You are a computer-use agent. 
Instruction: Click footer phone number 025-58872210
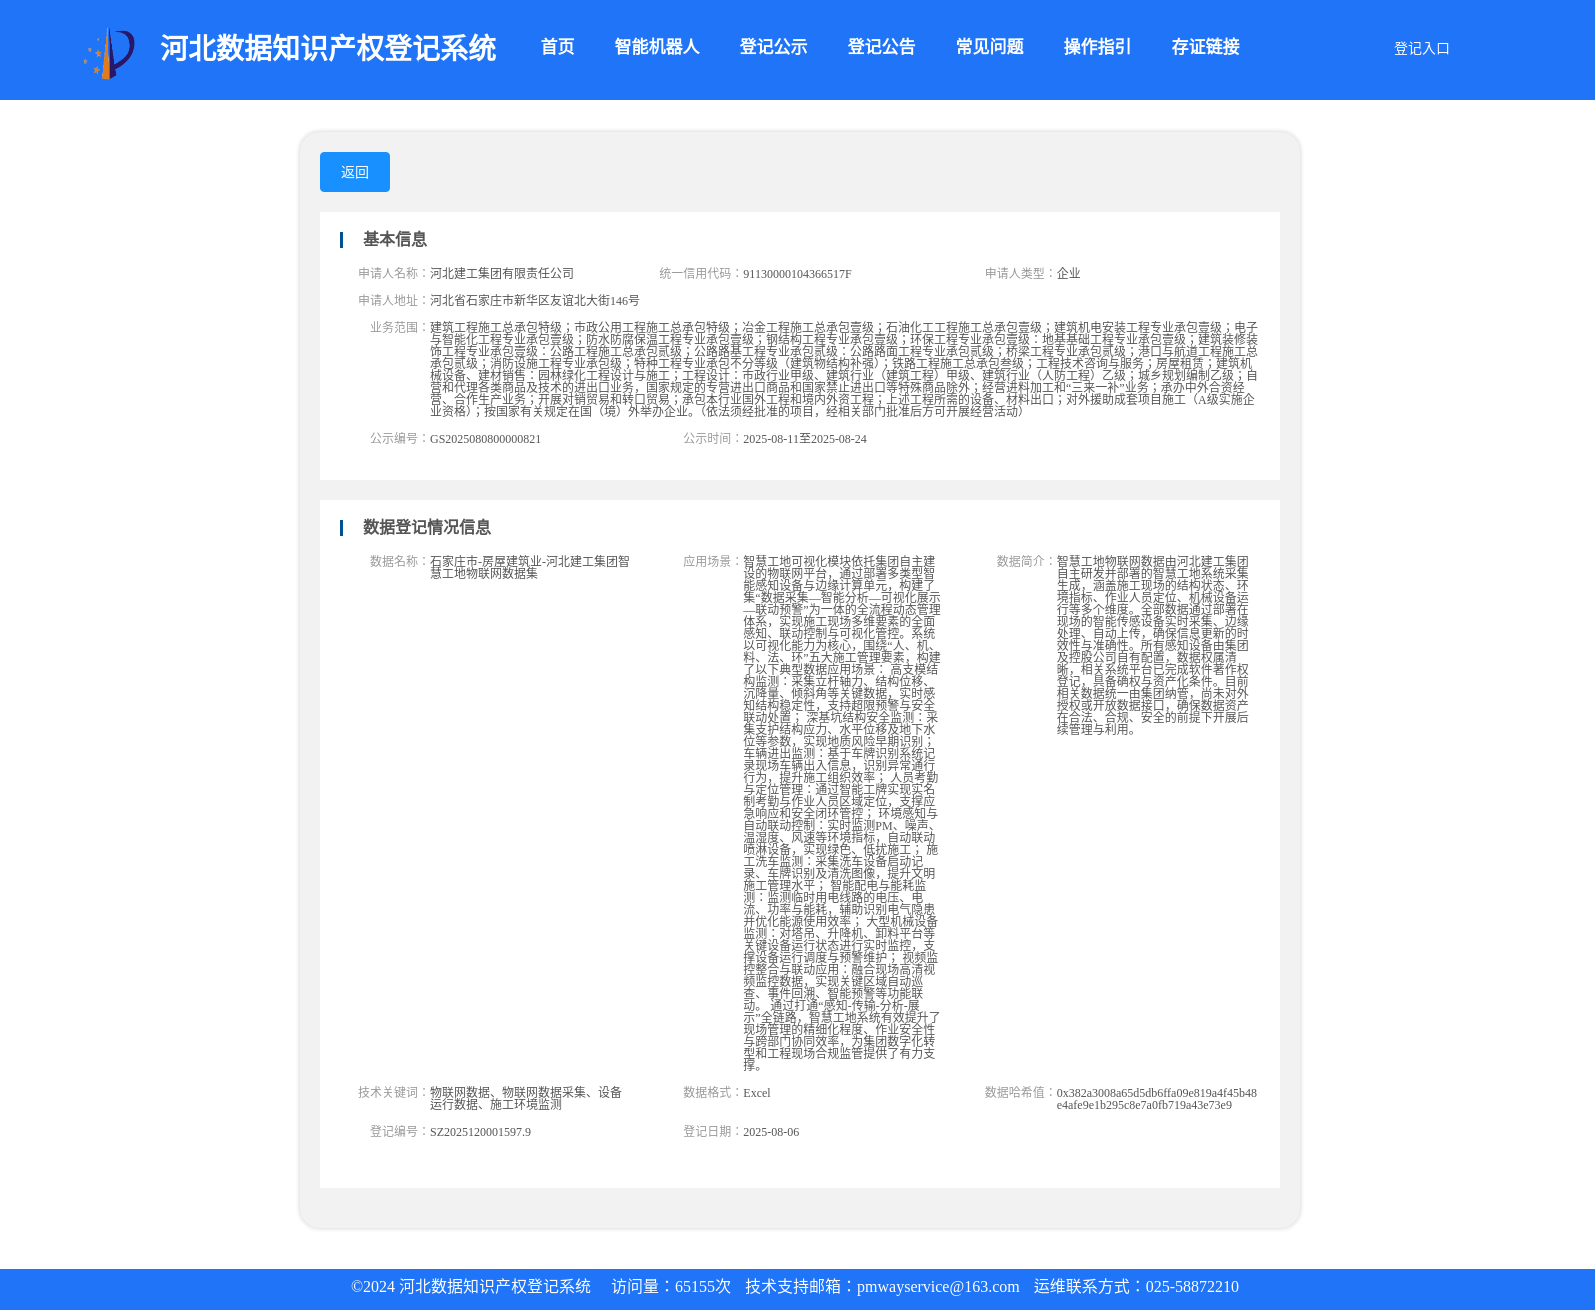[x=1192, y=1287]
